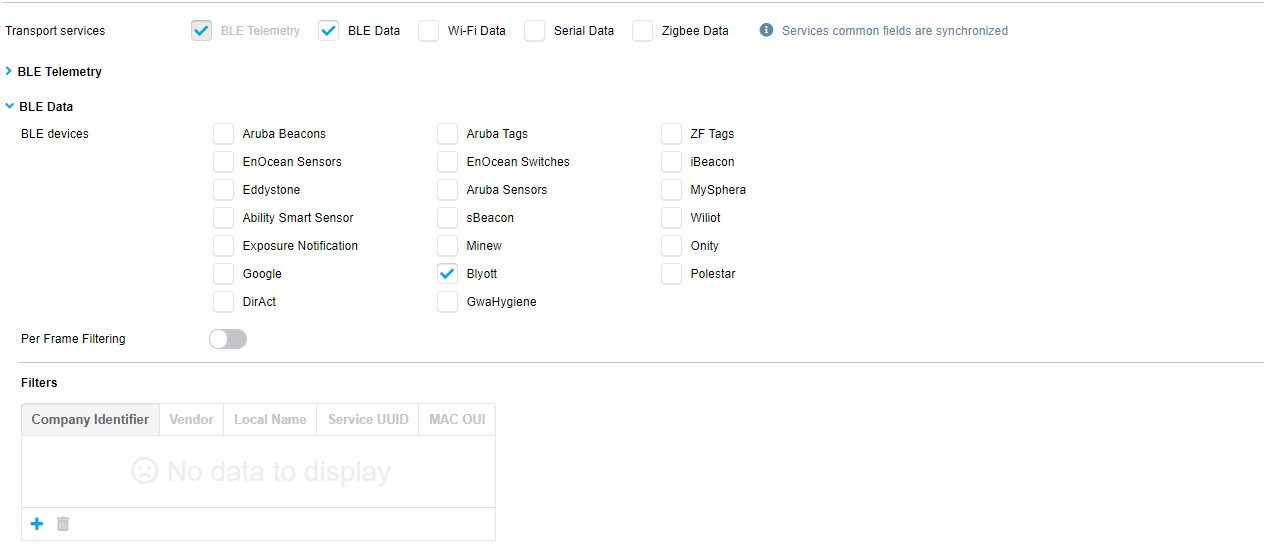Click the BLE devices label
Viewport: 1267px width, 551px height.
point(55,134)
